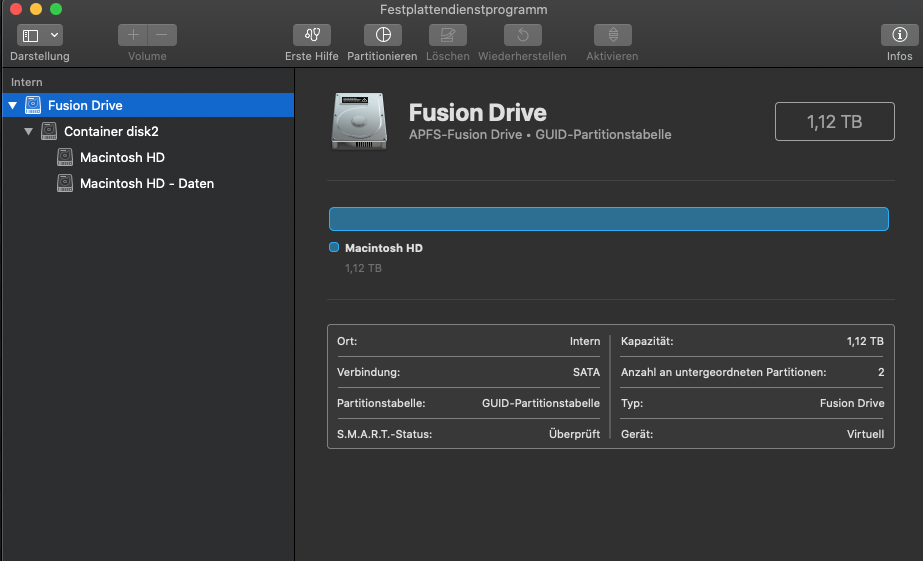This screenshot has height=561, width=923.
Task: Select Fusion Drive in the sidebar
Action: (85, 105)
